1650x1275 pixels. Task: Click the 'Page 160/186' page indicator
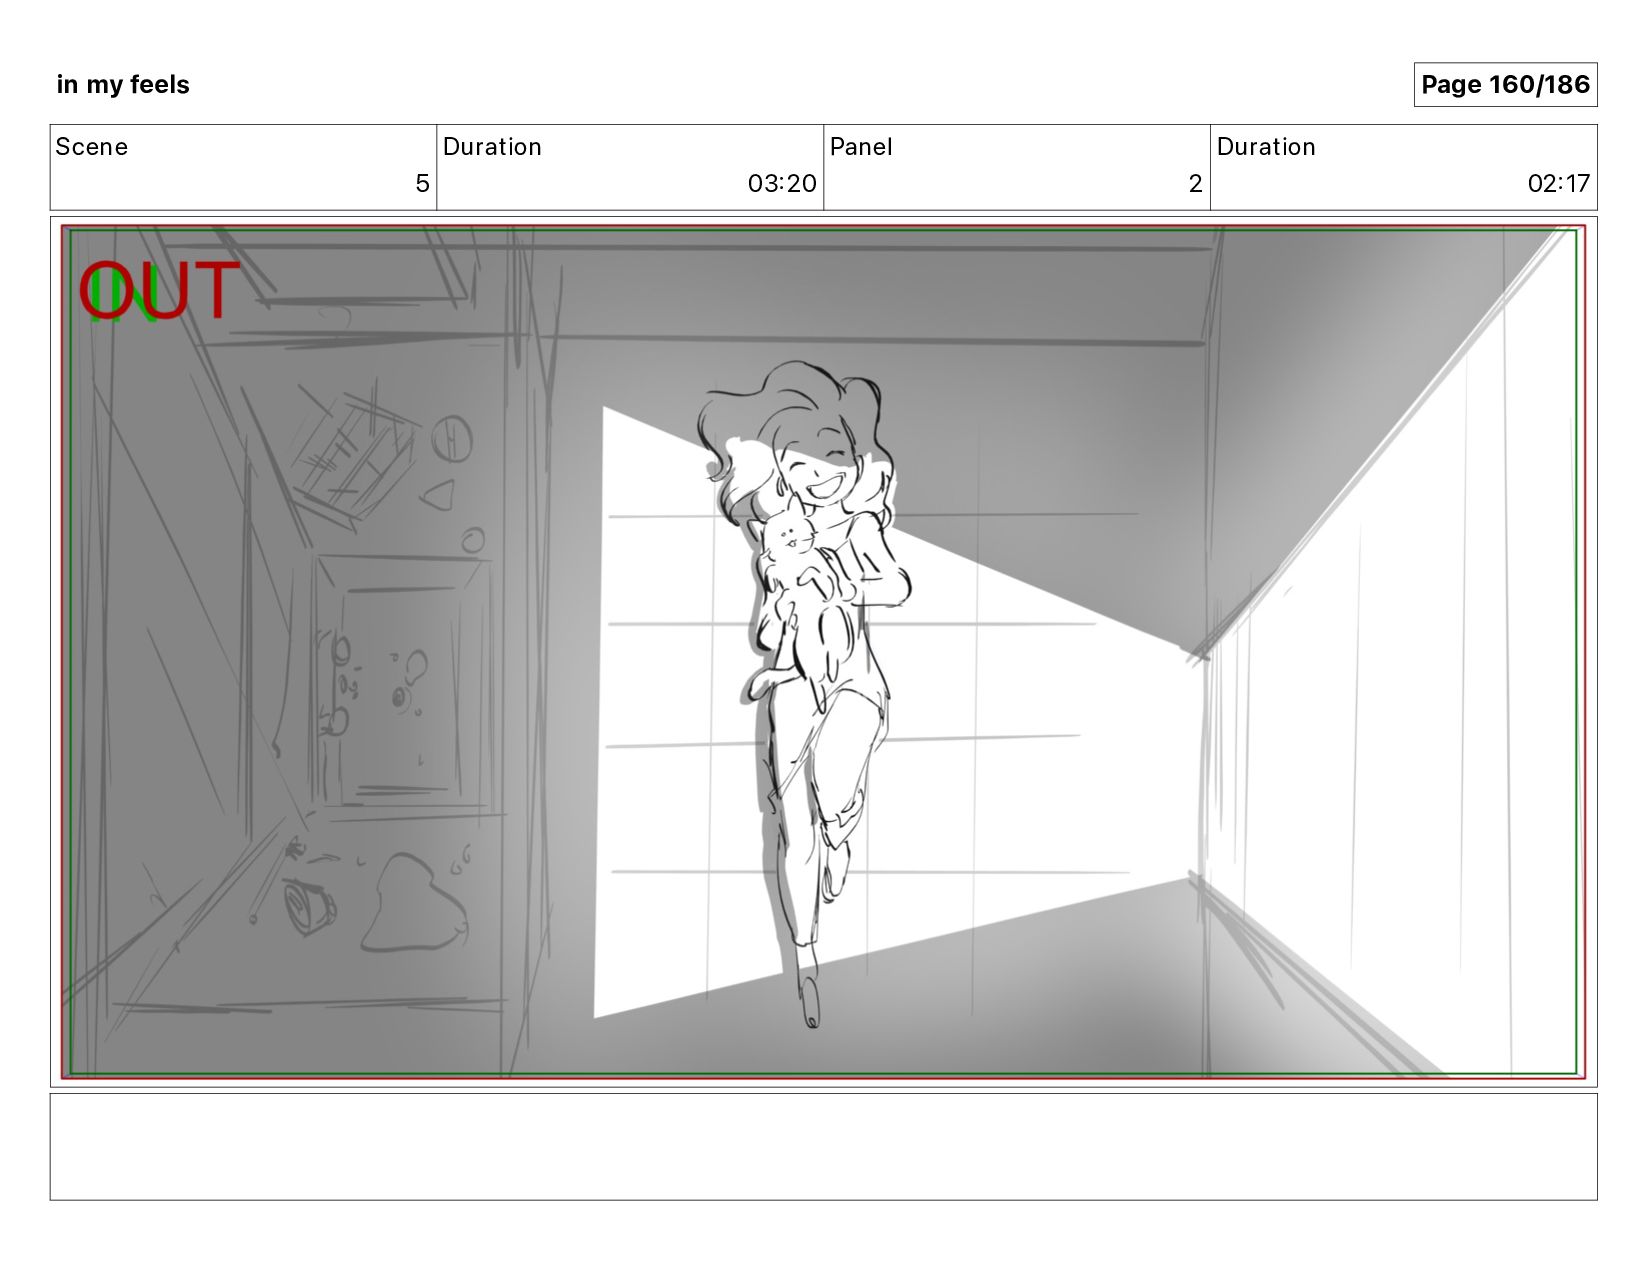(1505, 85)
